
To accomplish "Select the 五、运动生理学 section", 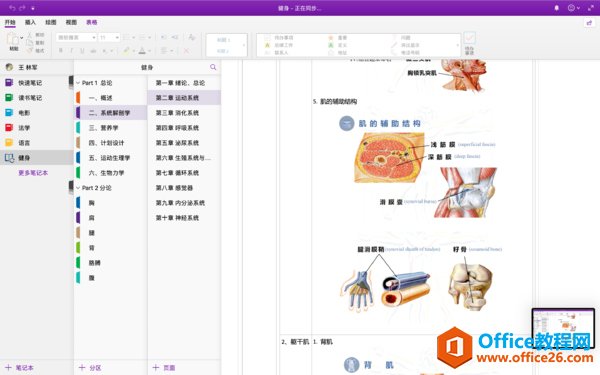I will 111,158.
